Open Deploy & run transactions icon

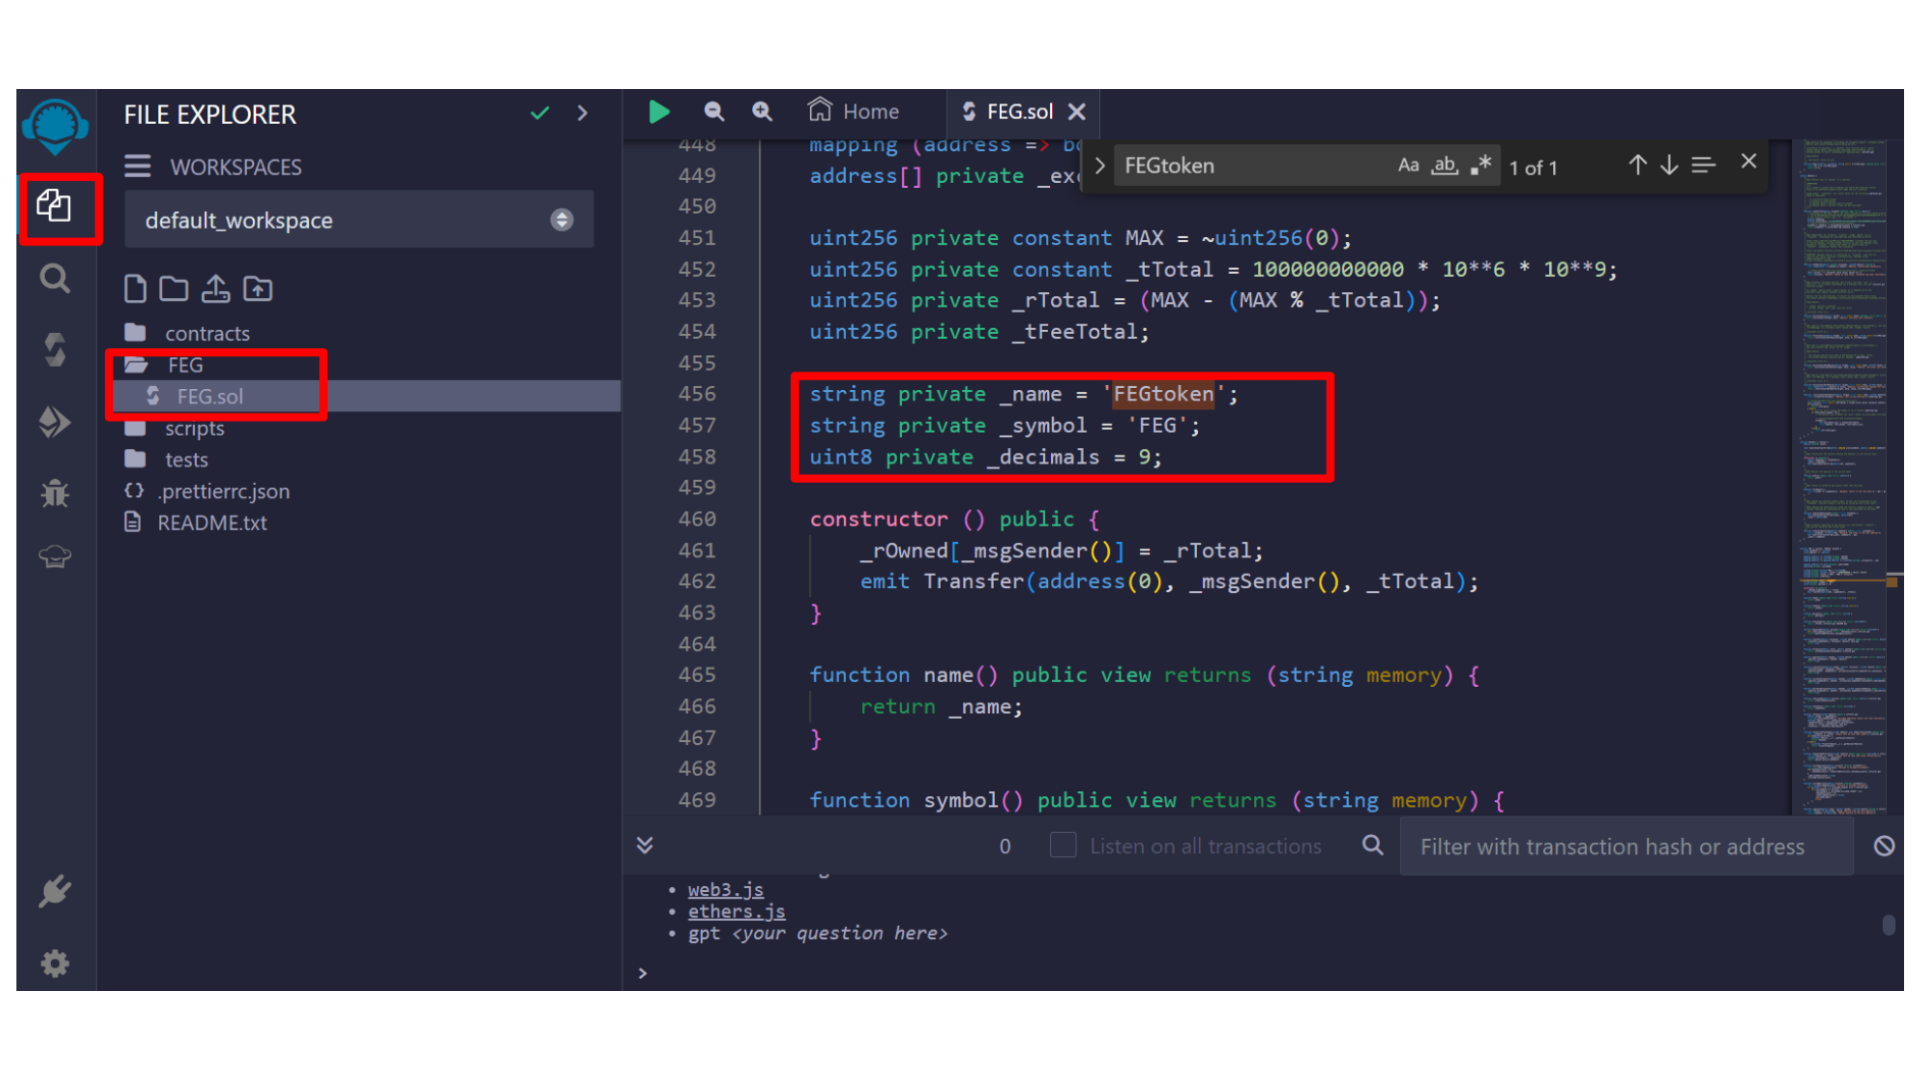(x=55, y=421)
